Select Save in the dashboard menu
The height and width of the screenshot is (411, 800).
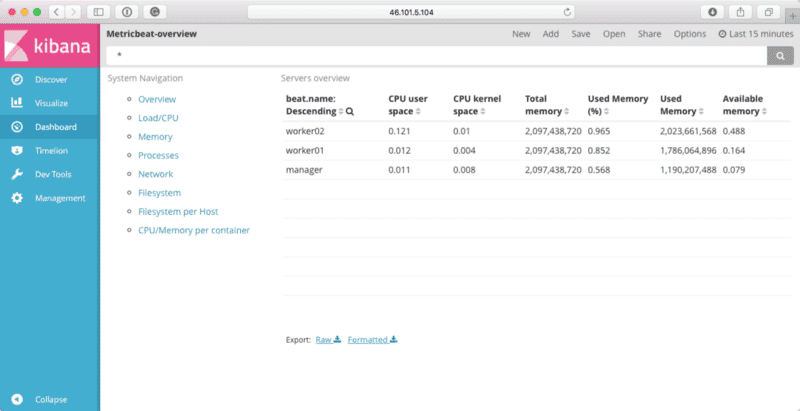click(x=580, y=34)
